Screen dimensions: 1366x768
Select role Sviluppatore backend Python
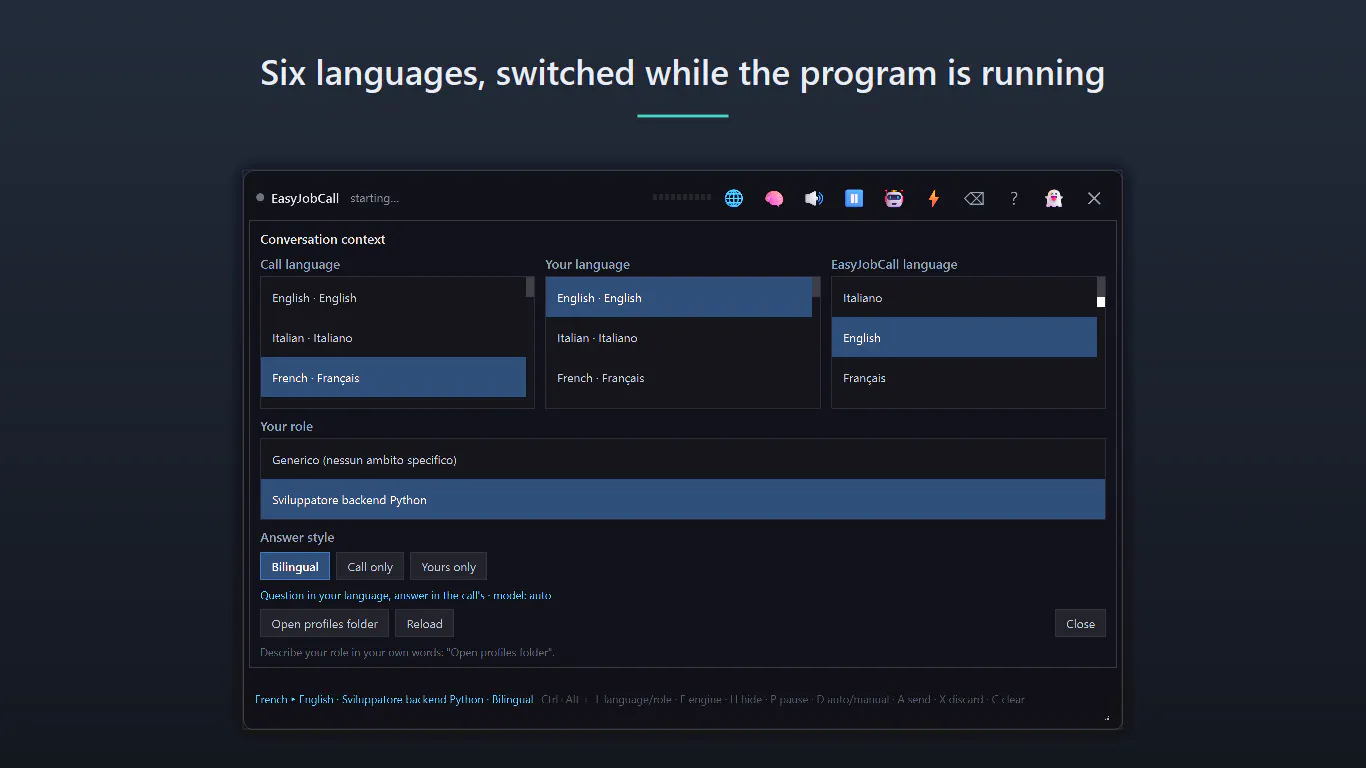click(683, 500)
